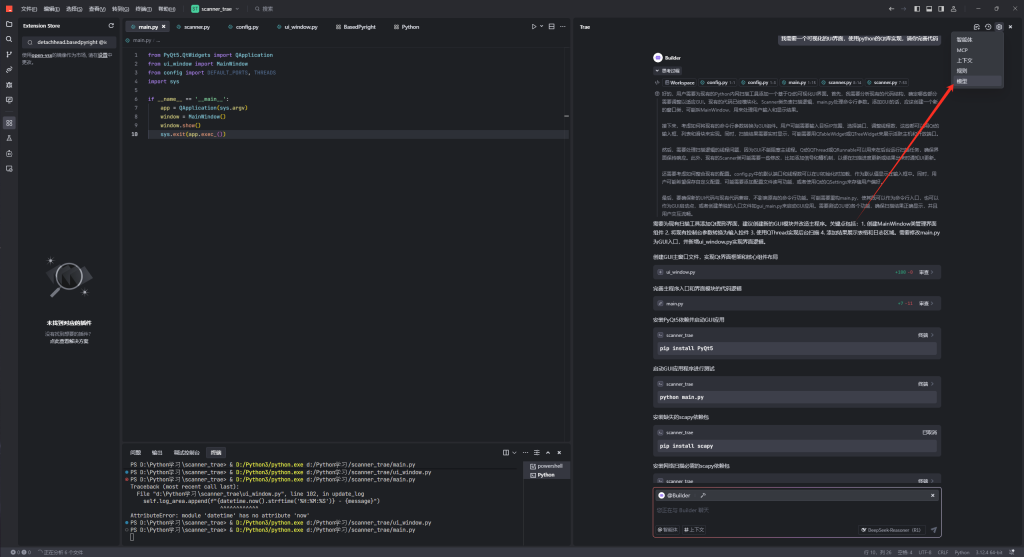Select 上下文 in settings dropdown menu
Image resolution: width=1024 pixels, height=557 pixels.
(977, 60)
